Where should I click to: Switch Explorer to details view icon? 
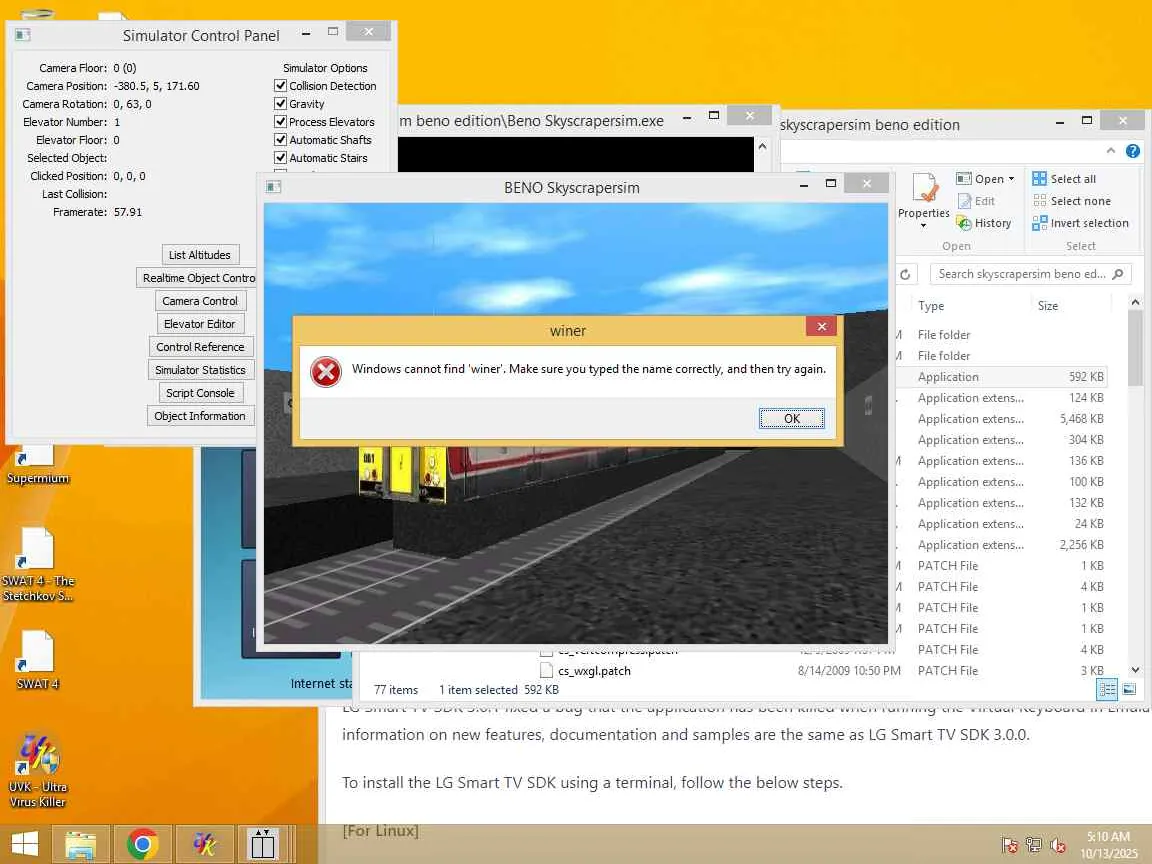[1107, 689]
